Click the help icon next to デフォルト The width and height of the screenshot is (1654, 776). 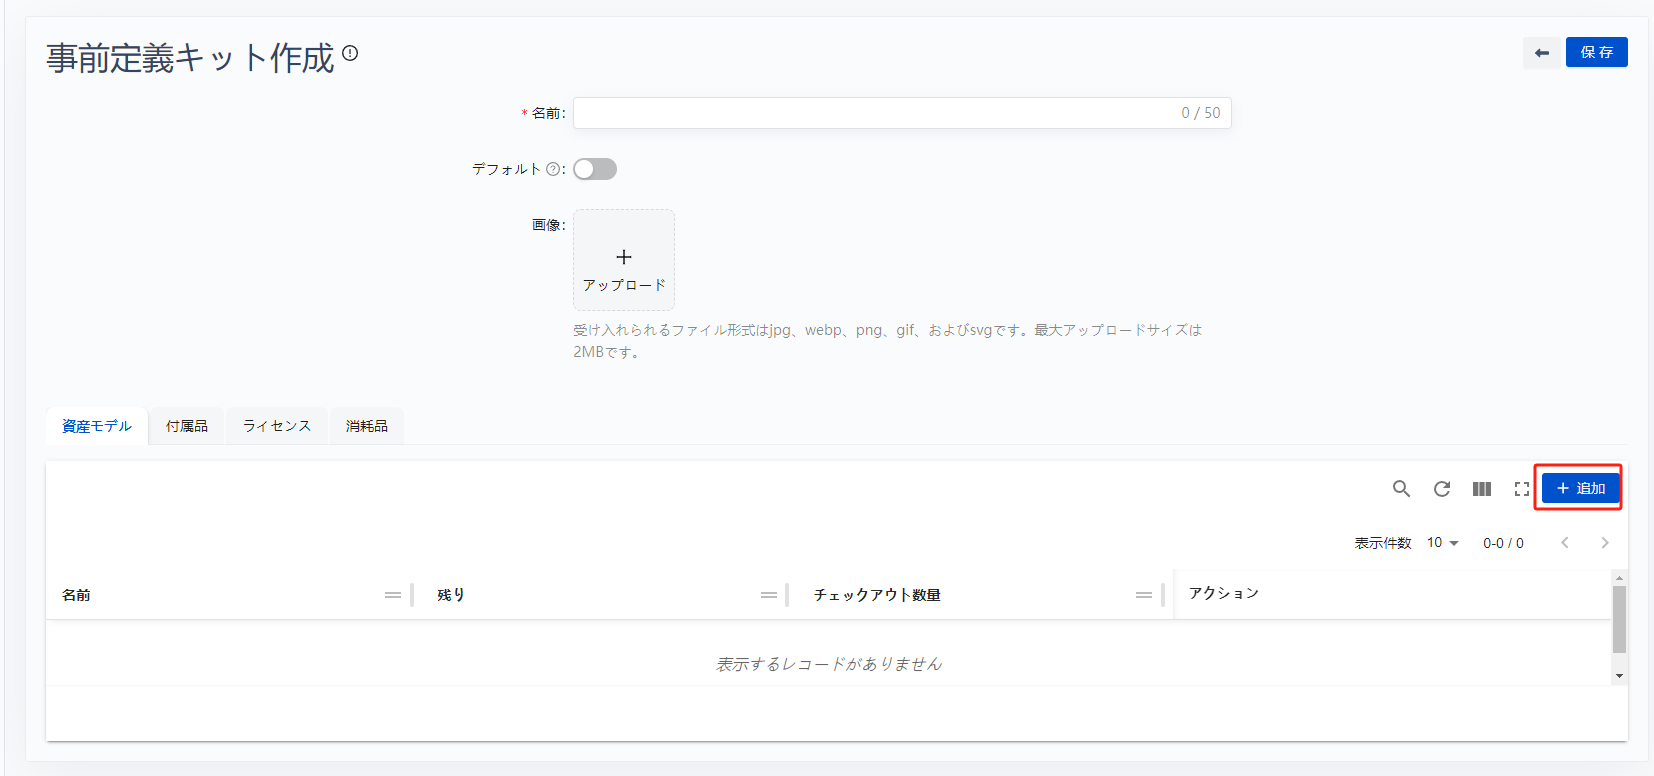coord(553,170)
